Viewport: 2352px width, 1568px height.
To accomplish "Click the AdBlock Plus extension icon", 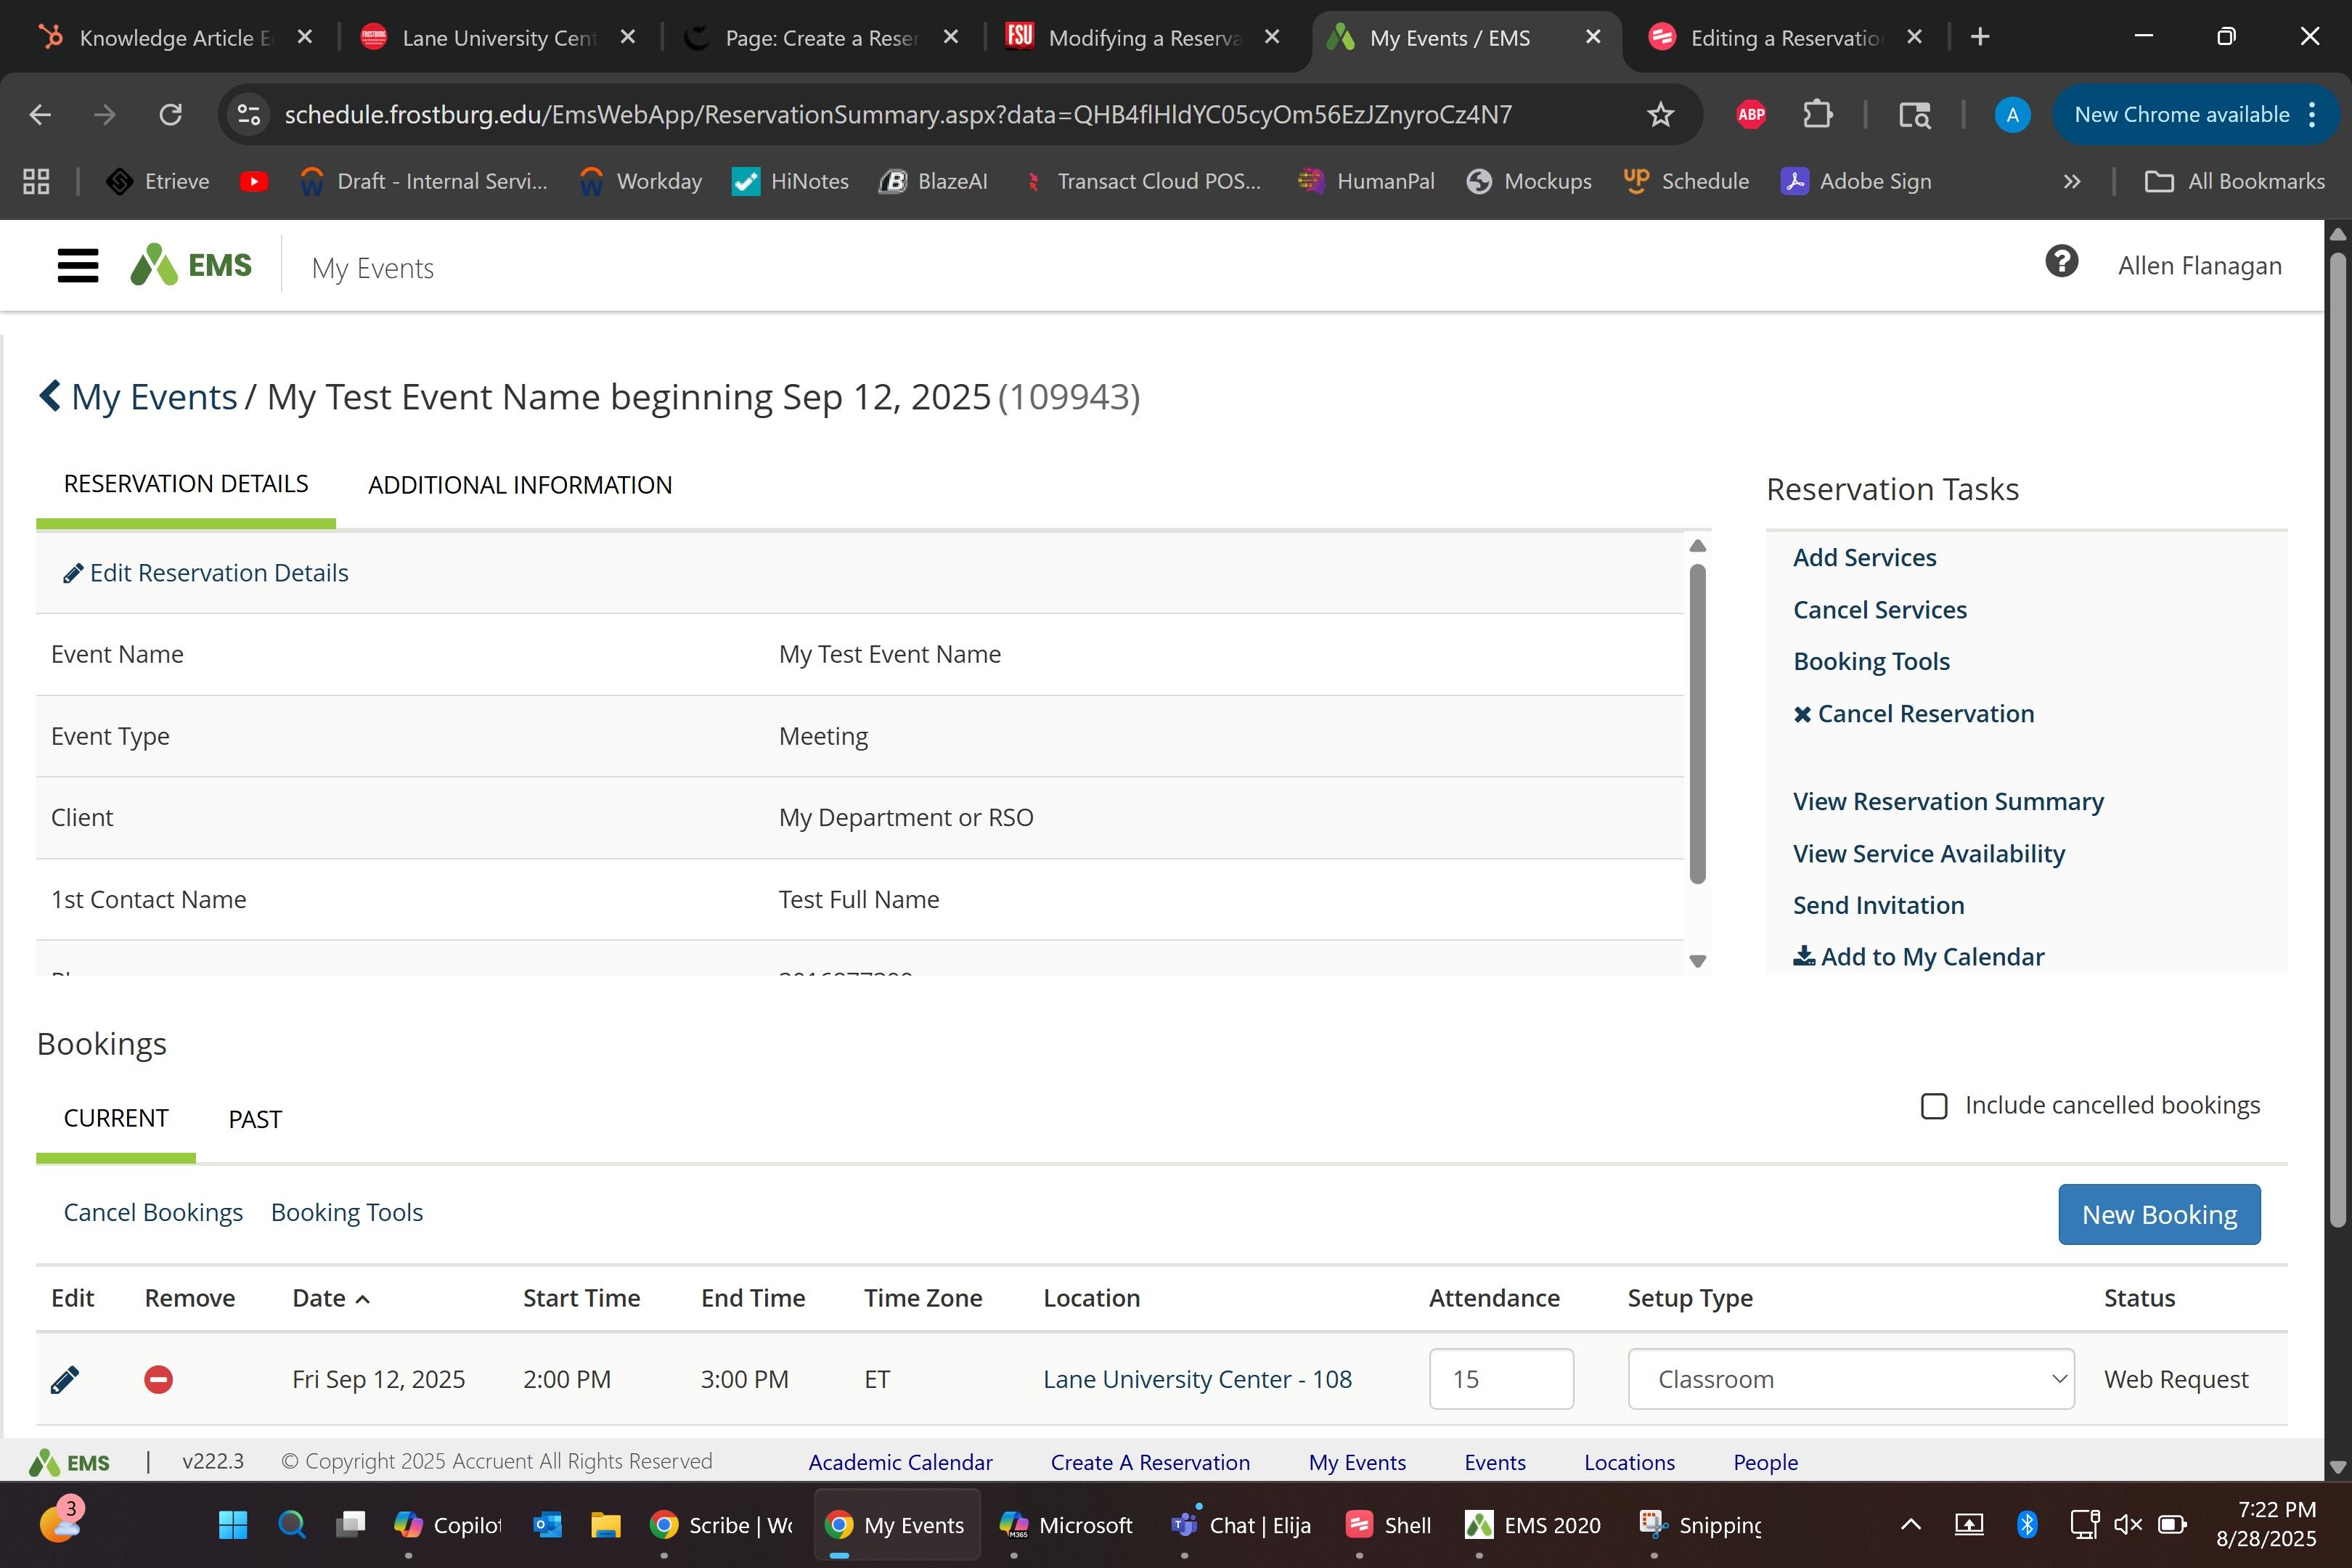I will 1751,115.
